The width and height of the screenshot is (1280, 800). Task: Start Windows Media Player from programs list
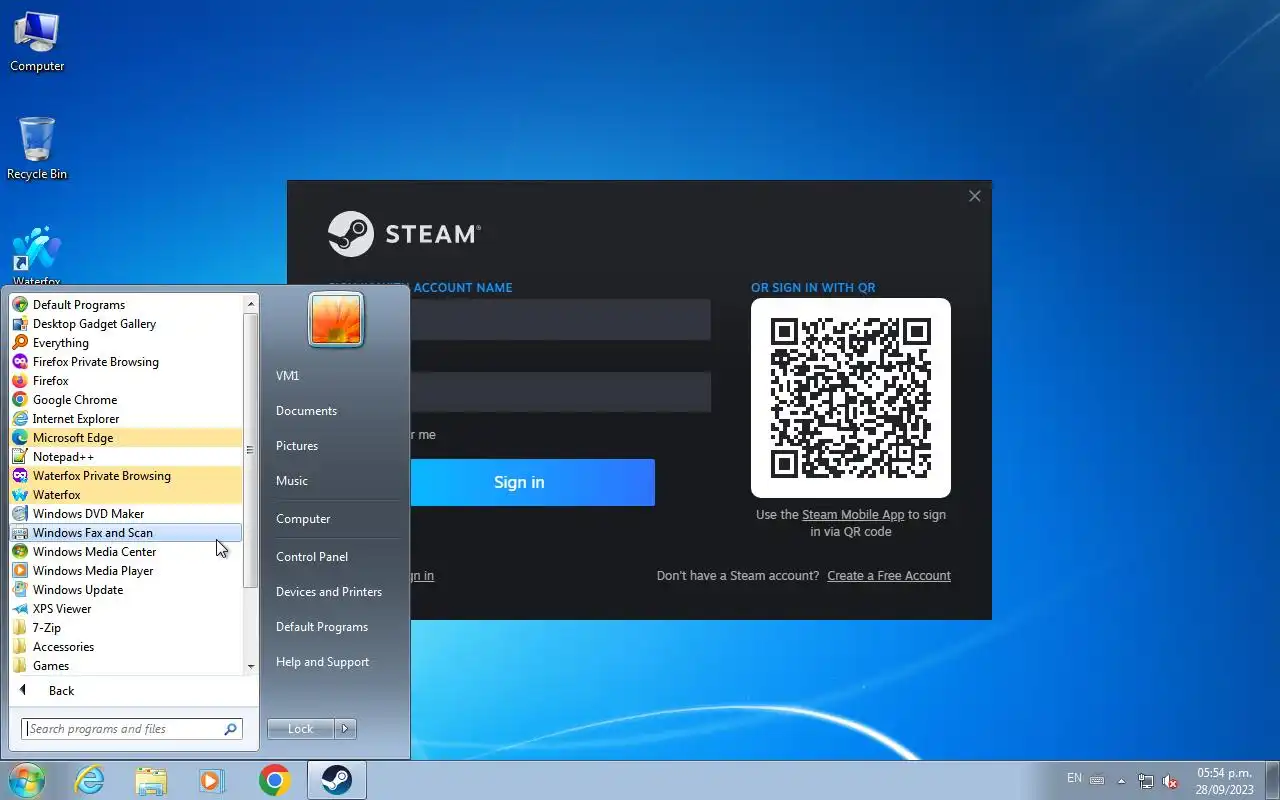coord(126,571)
